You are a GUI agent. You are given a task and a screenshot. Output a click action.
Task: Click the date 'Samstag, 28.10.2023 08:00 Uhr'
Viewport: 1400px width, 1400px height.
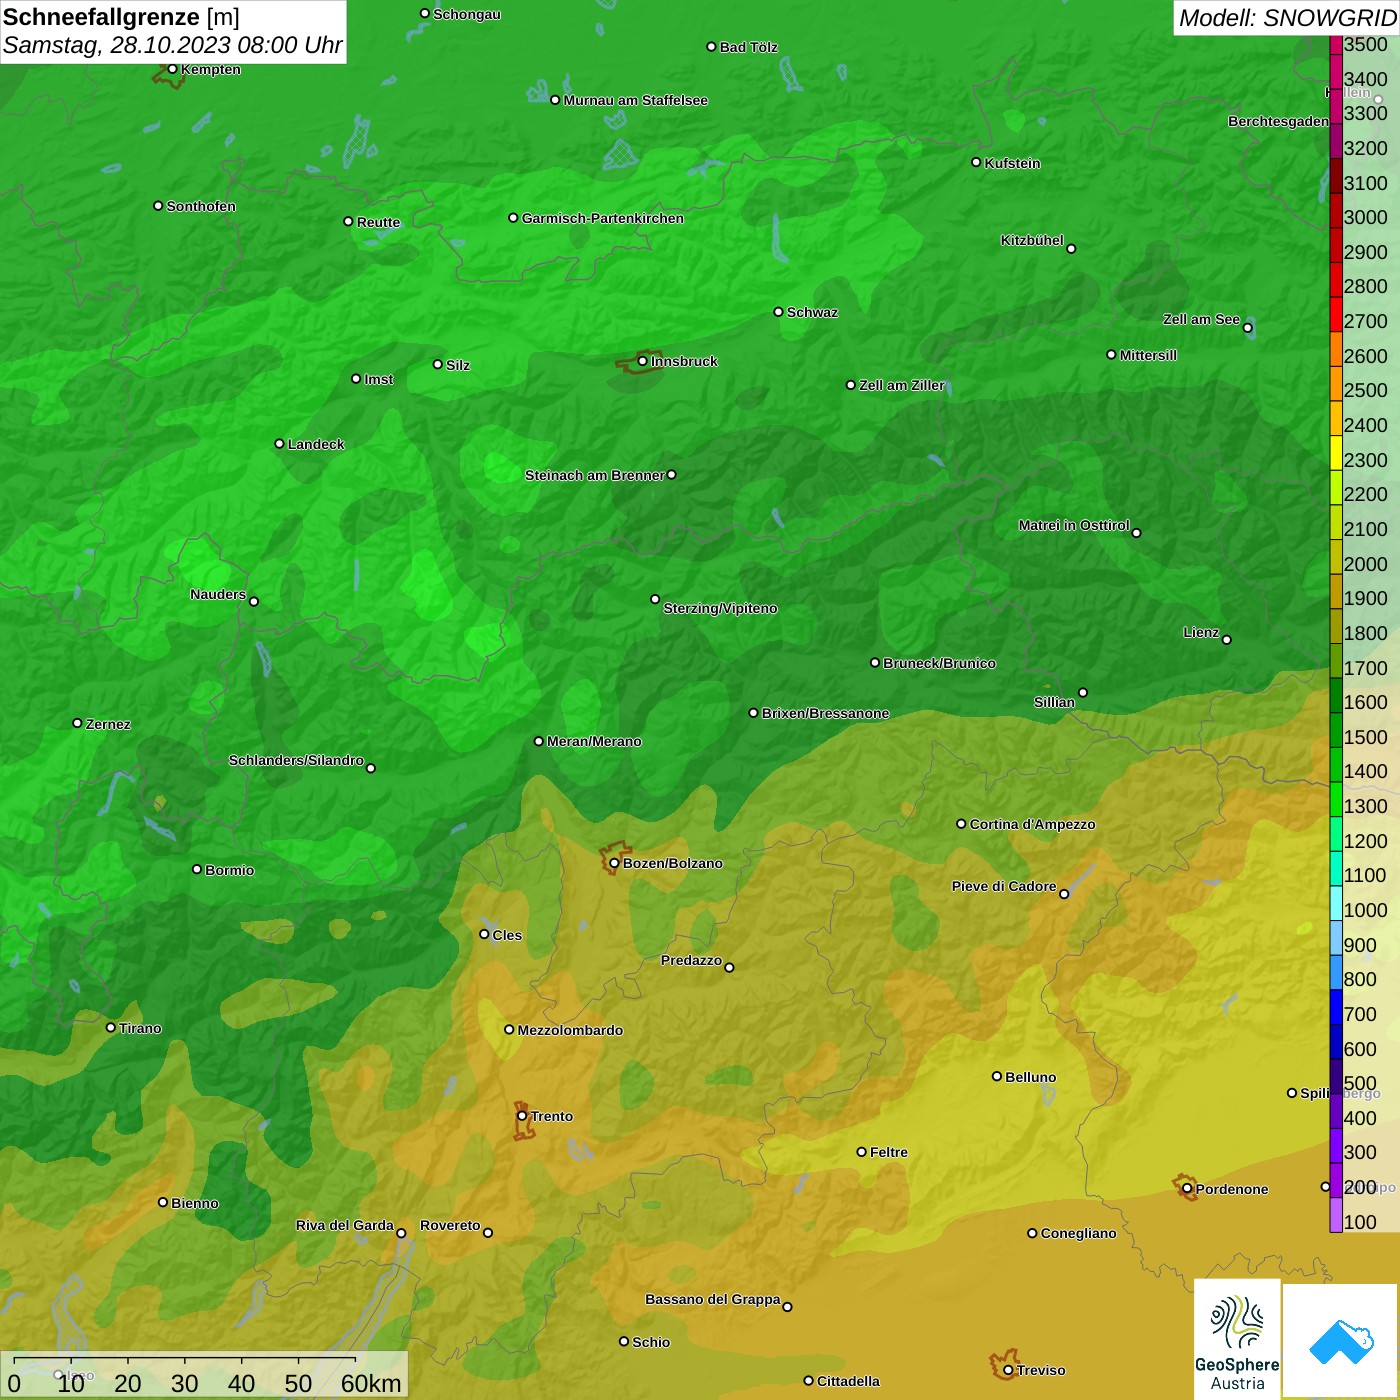(172, 45)
